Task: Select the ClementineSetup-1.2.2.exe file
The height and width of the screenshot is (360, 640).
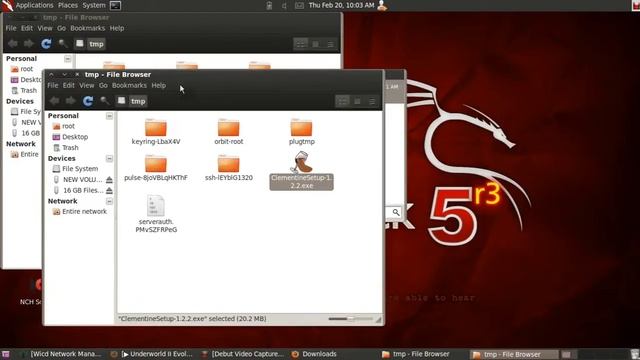Action: [x=302, y=171]
